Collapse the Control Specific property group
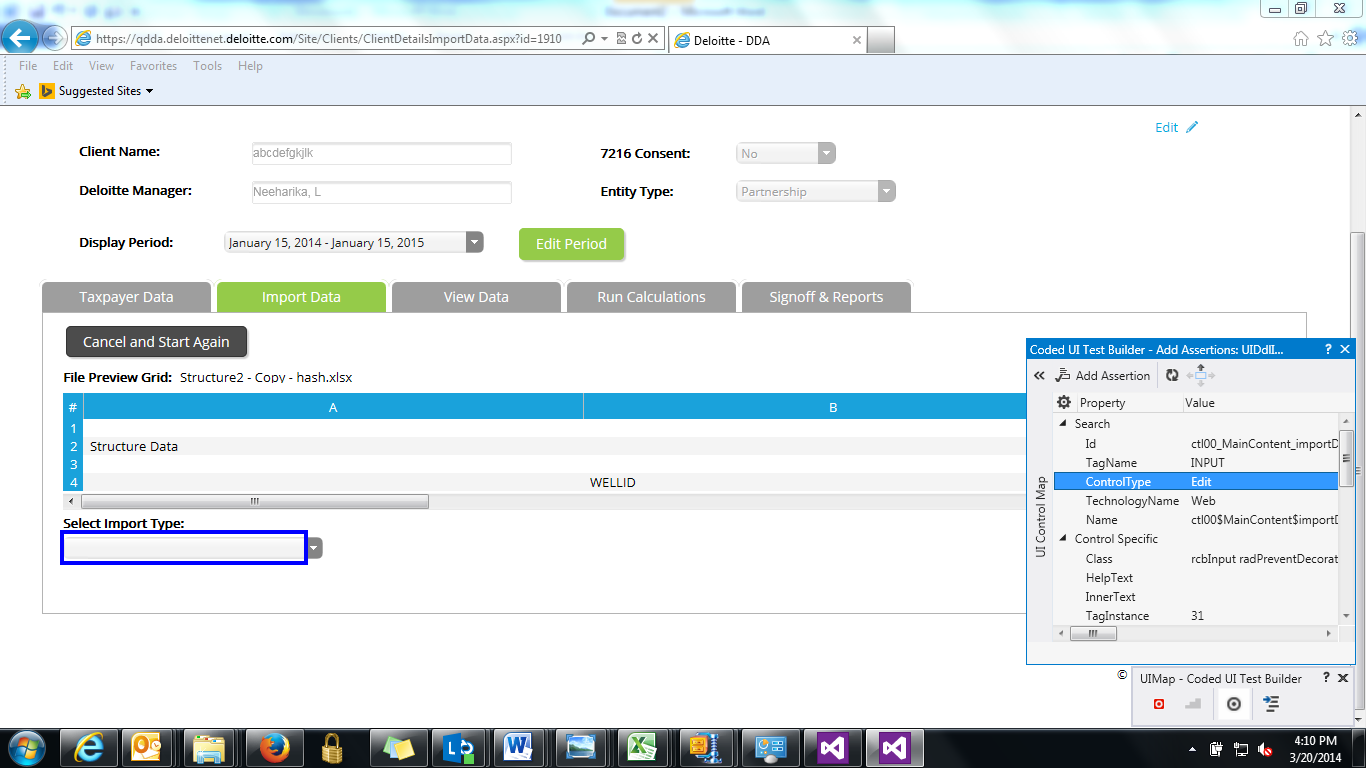This screenshot has height=768, width=1366. (x=1062, y=539)
